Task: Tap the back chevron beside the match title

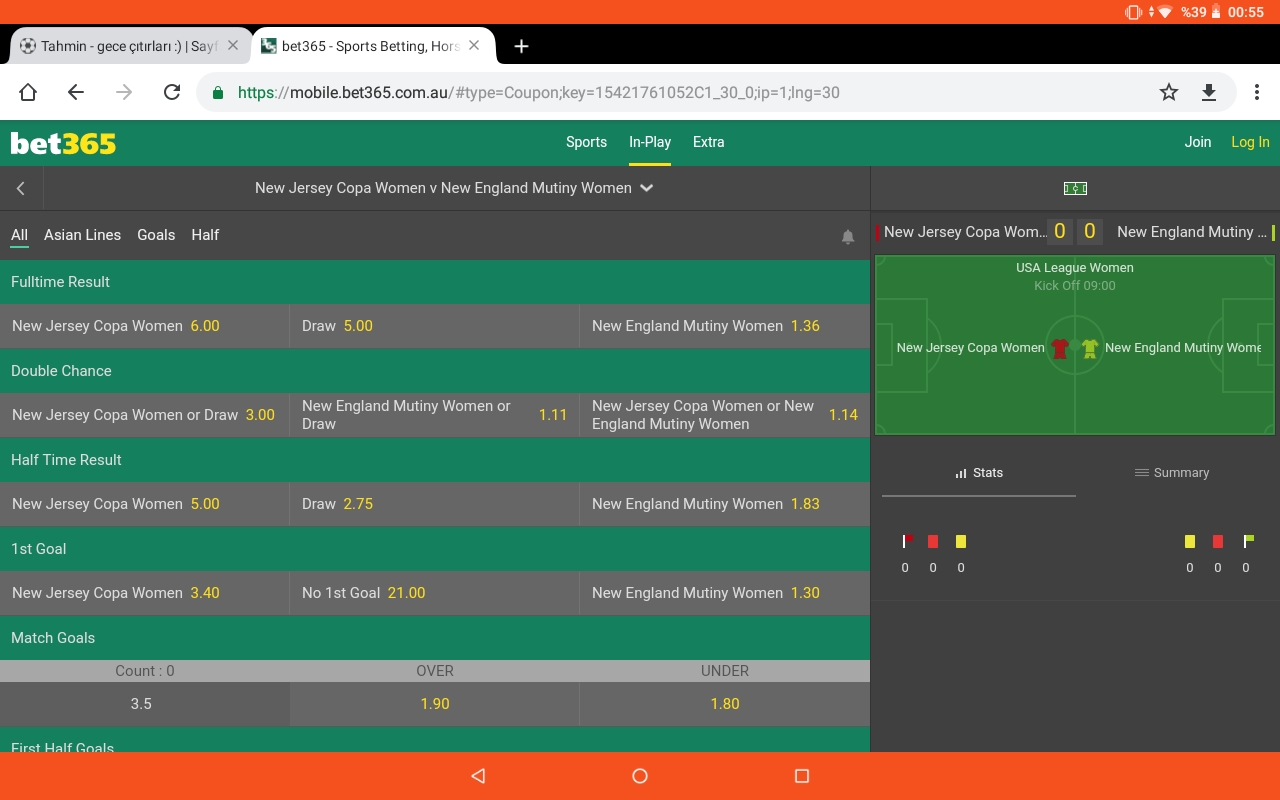Action: click(21, 188)
